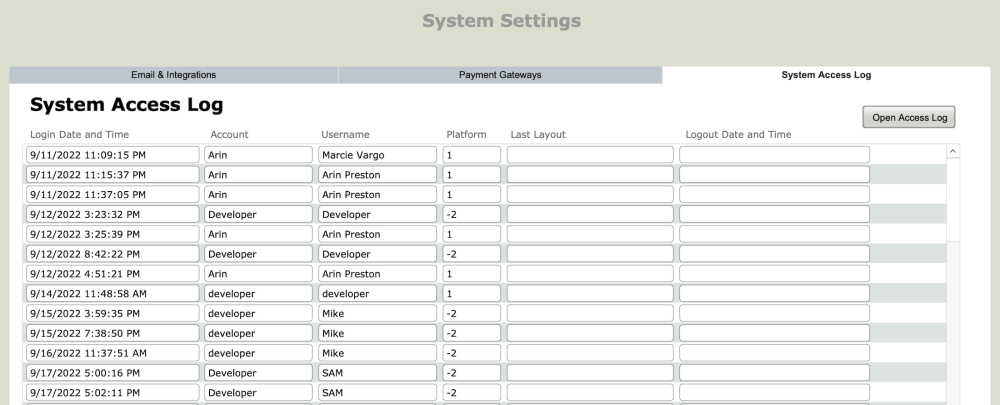Click Platform field in 9/11/2022 11:15:37 PM row
Screen dimensions: 1000x405
tap(471, 175)
